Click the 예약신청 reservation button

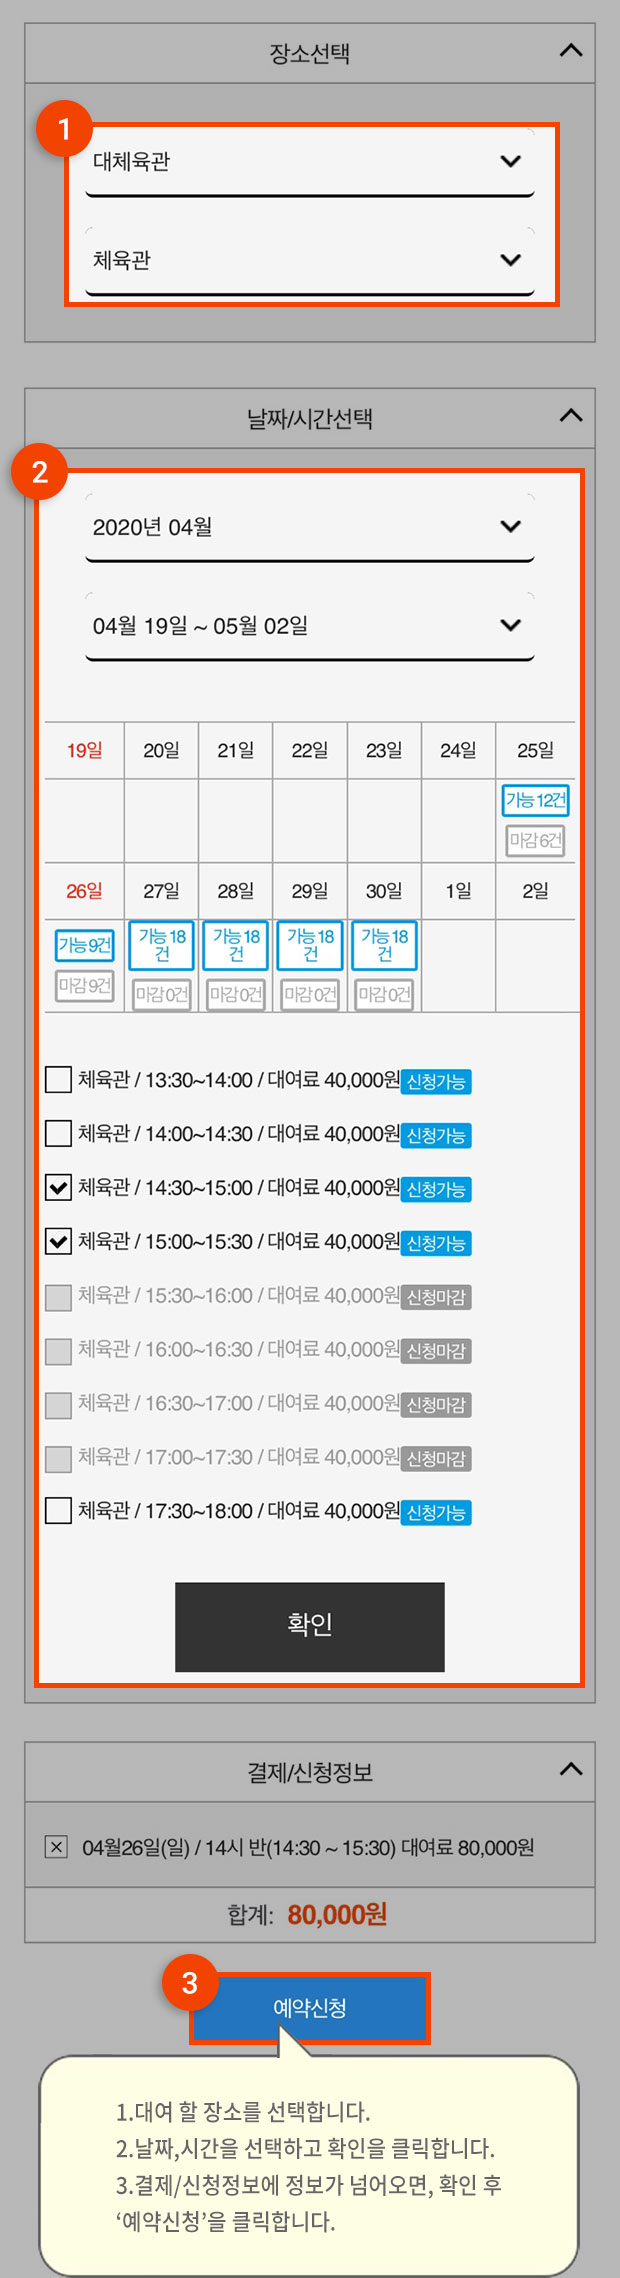(x=310, y=2008)
